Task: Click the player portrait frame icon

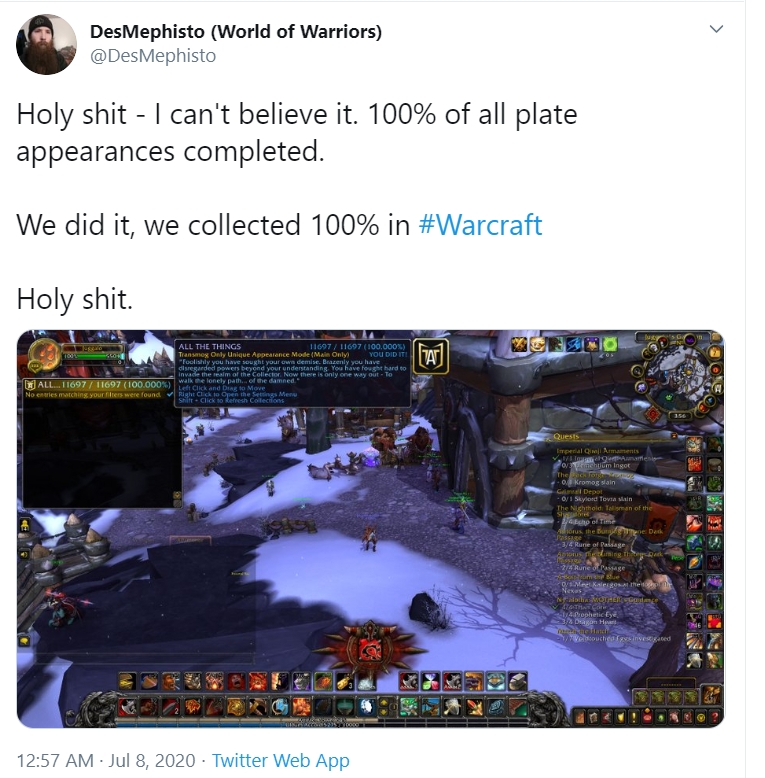Action: (45, 355)
